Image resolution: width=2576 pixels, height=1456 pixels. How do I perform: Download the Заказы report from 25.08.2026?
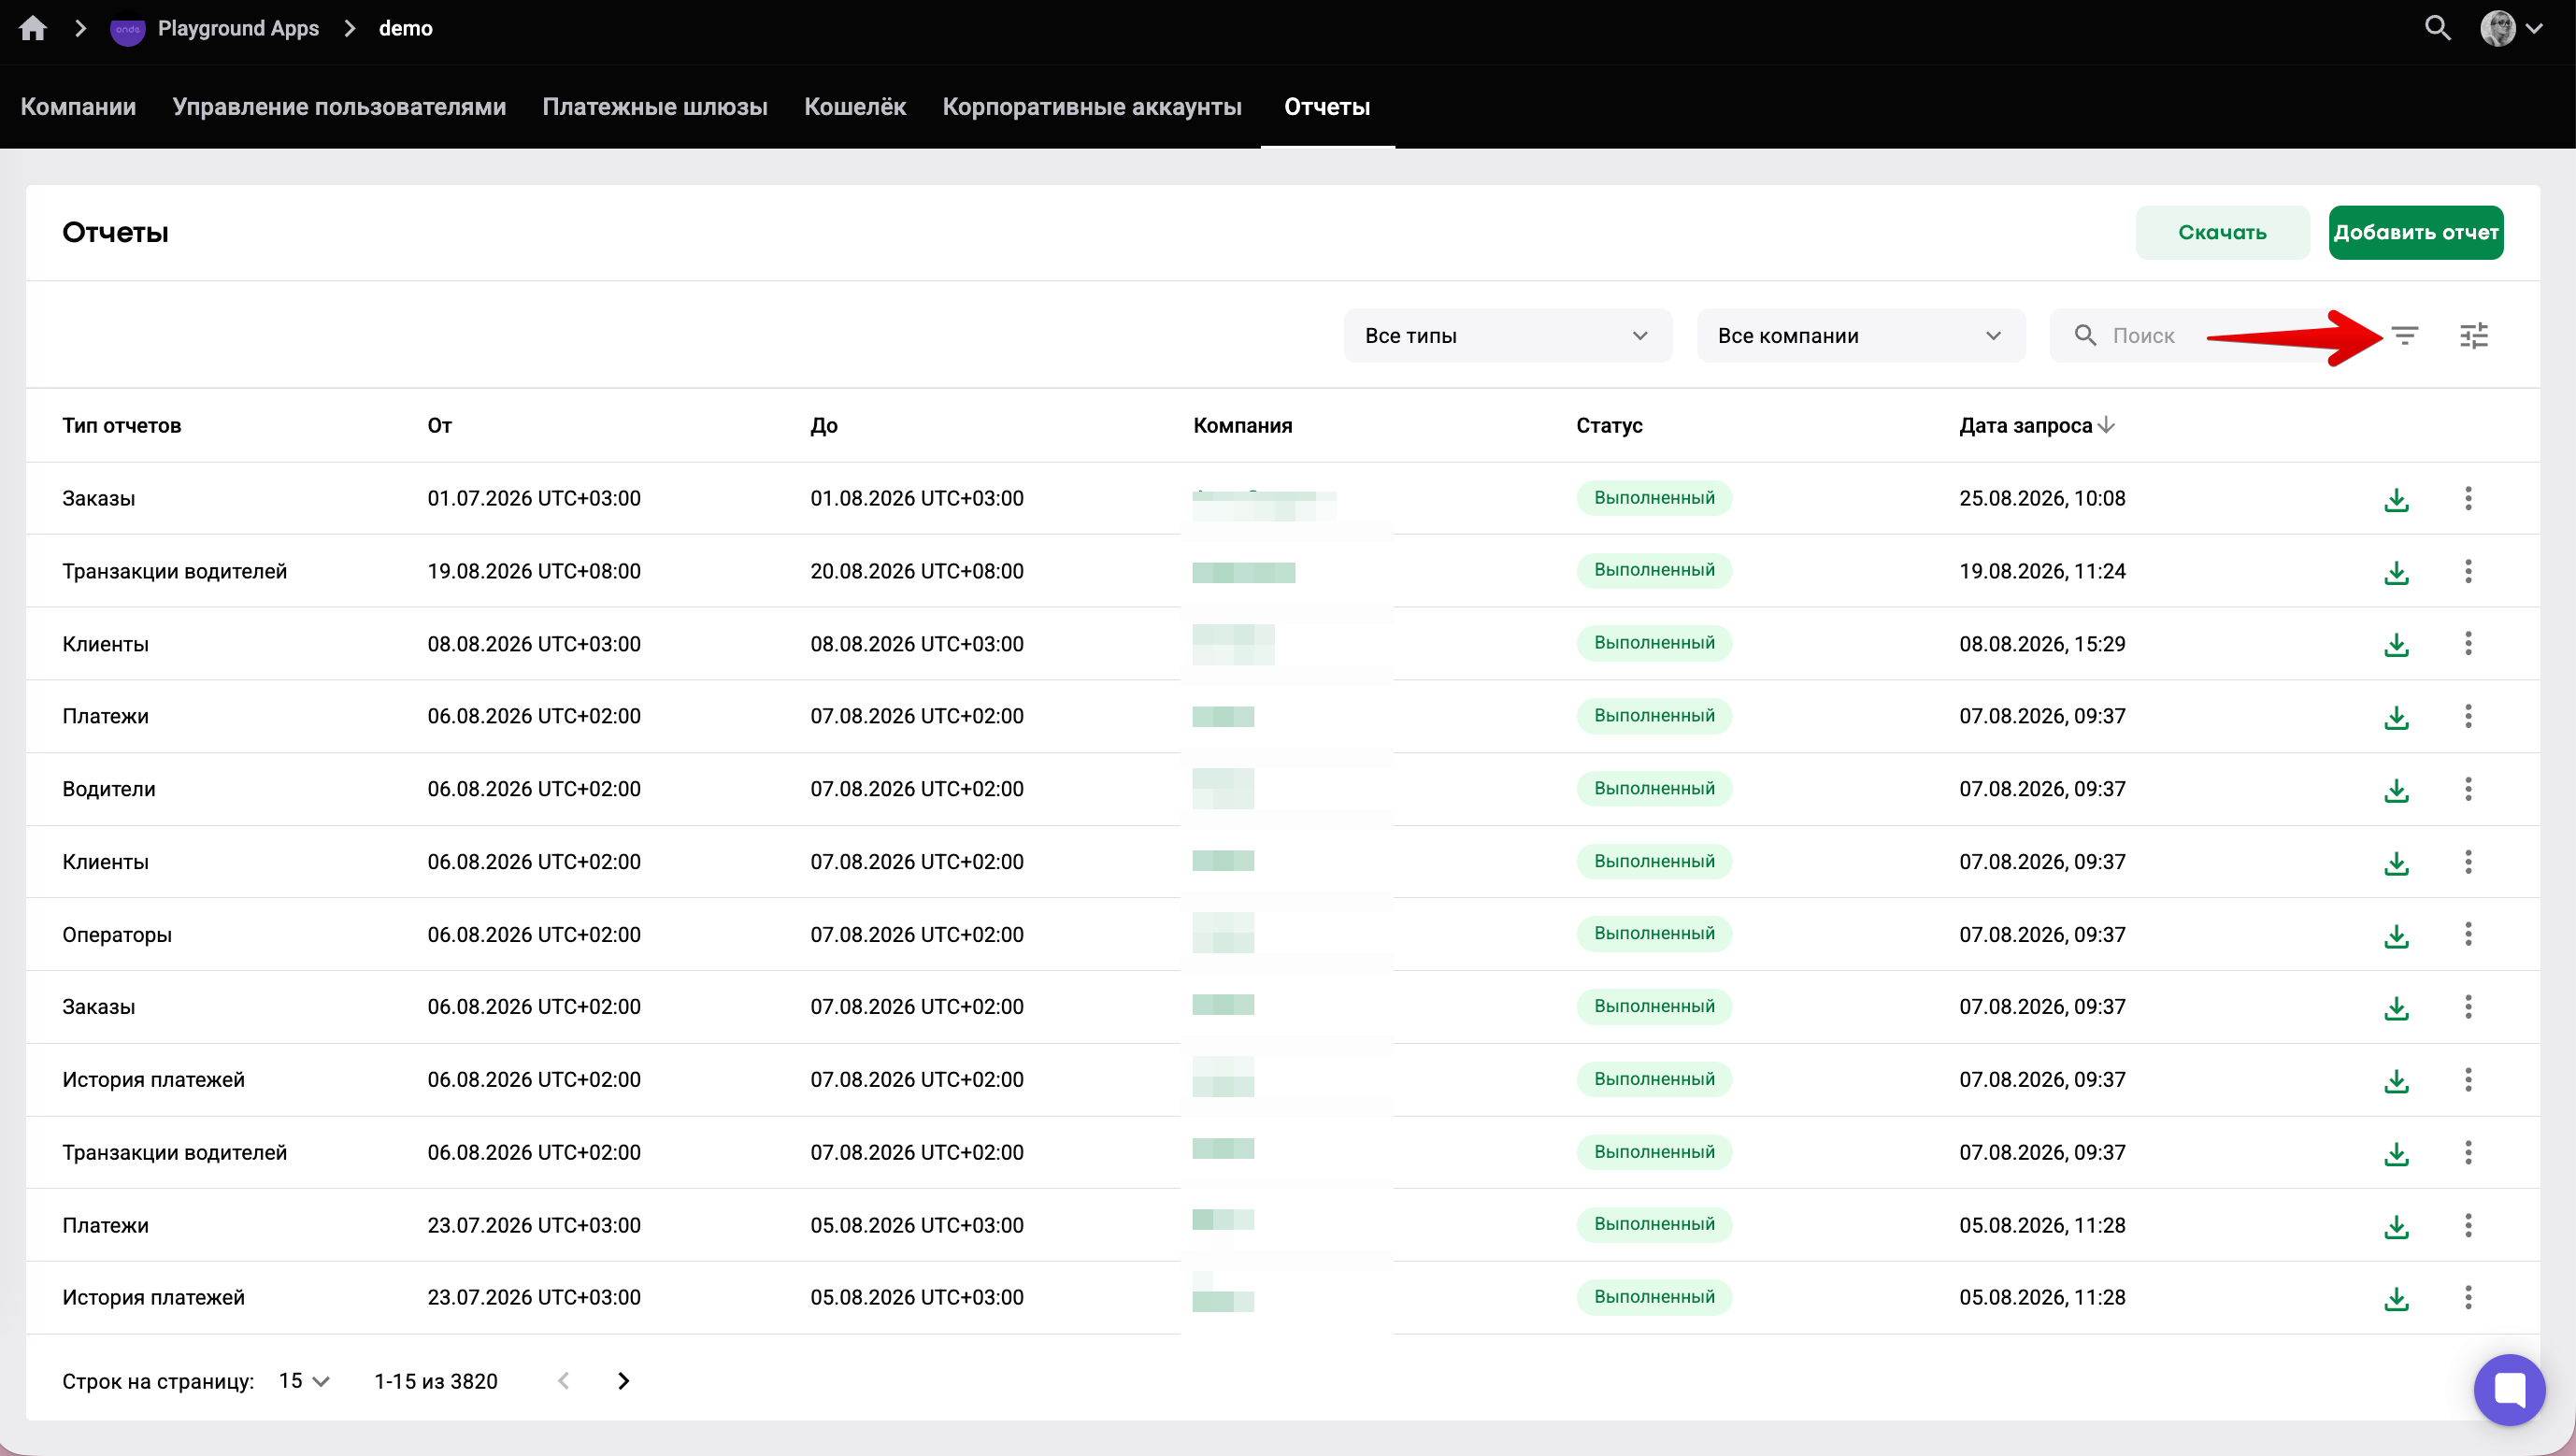(2396, 499)
